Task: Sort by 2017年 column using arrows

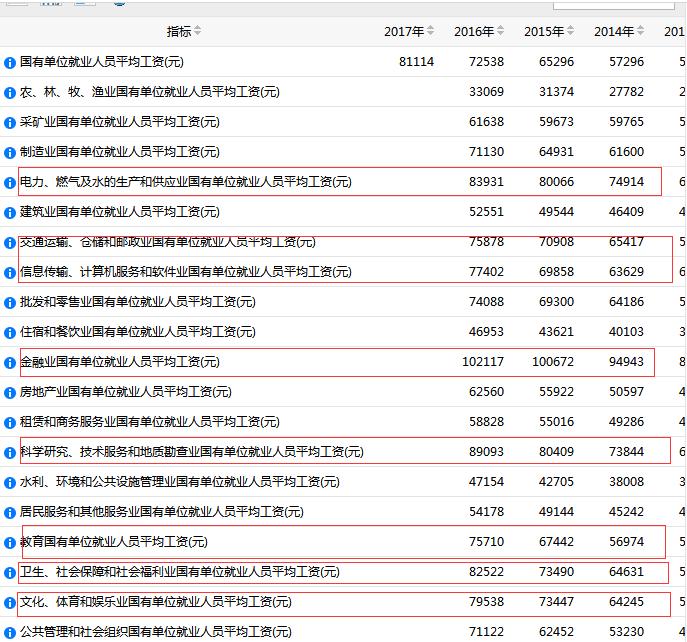Action: point(430,31)
